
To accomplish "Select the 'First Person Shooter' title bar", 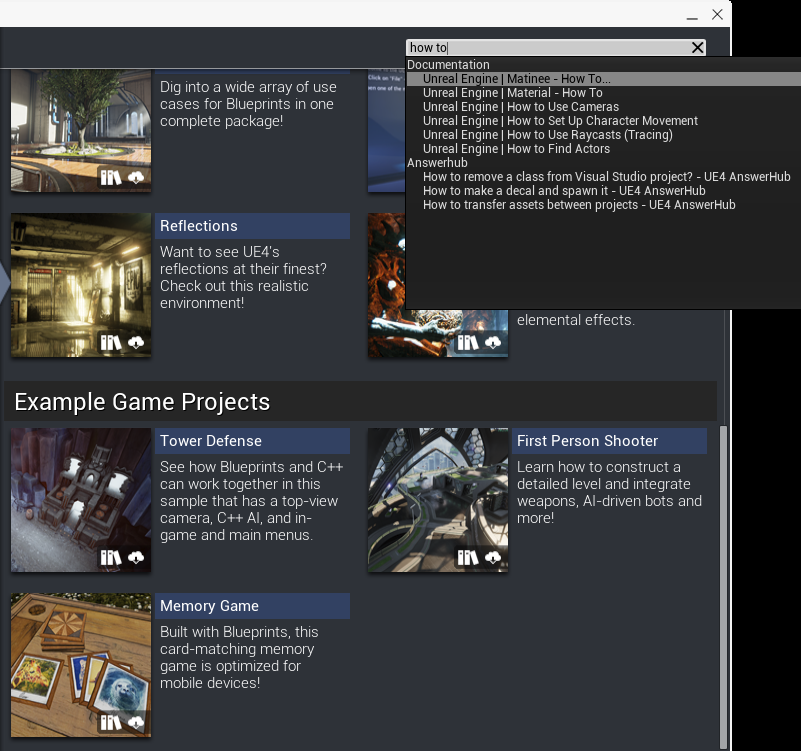I will (609, 441).
